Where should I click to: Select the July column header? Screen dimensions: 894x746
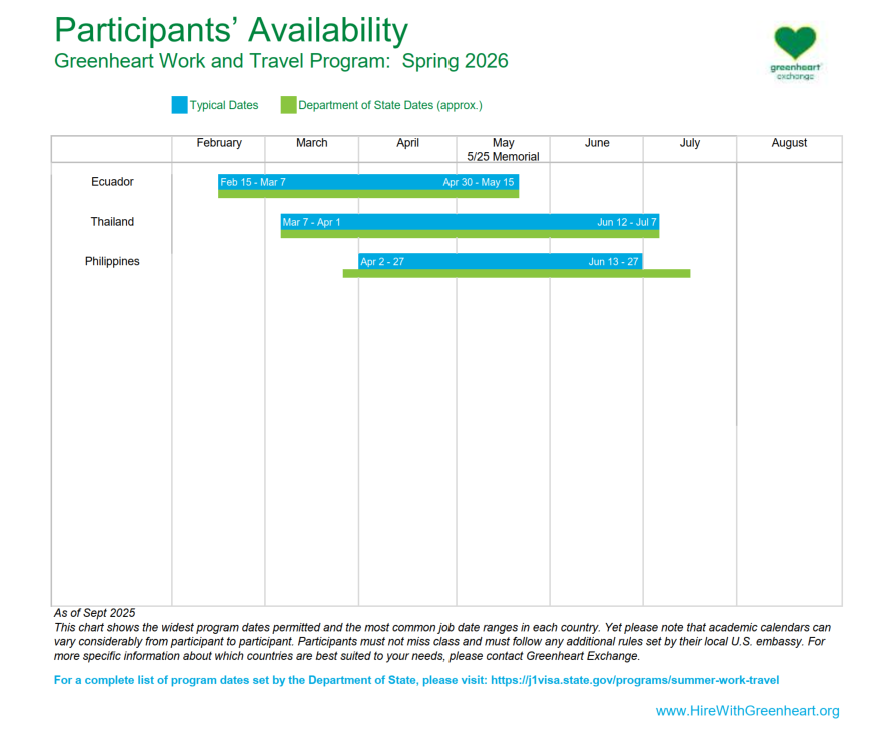(x=690, y=143)
